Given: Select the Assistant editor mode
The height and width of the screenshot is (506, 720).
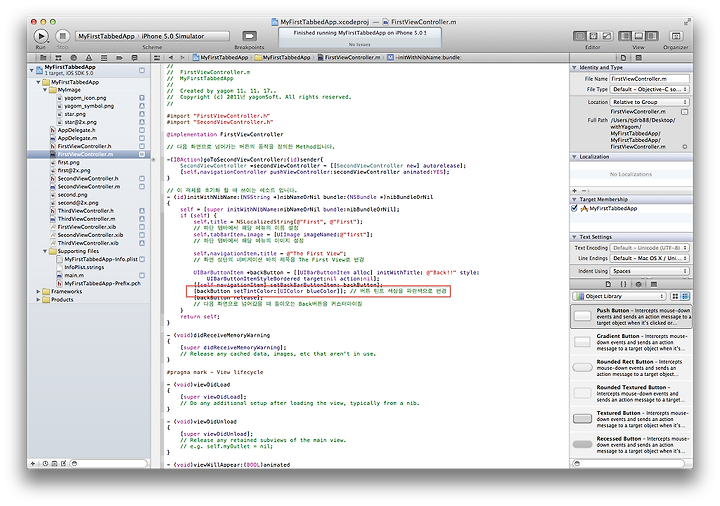Looking at the screenshot, I should (x=593, y=36).
